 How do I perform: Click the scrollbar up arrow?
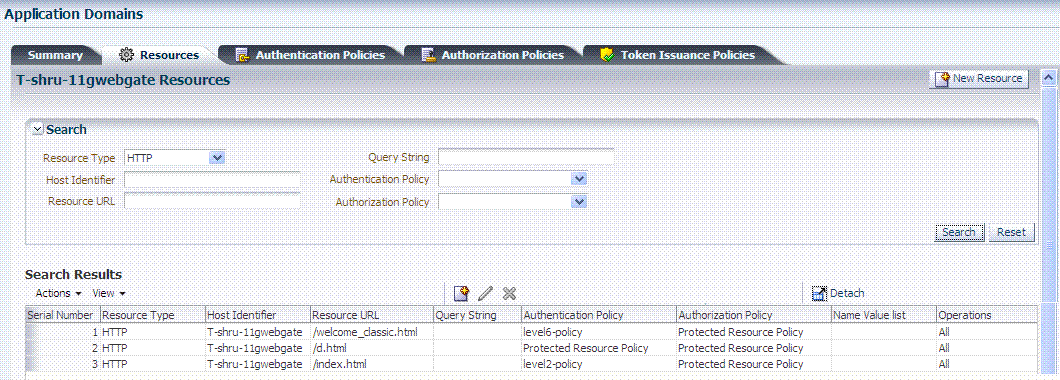(x=1049, y=77)
